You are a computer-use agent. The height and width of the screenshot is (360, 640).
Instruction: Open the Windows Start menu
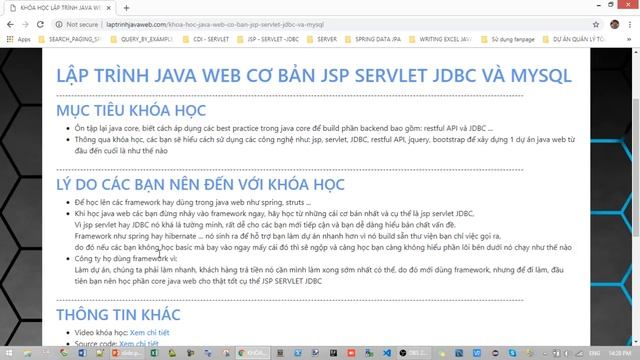click(9, 353)
